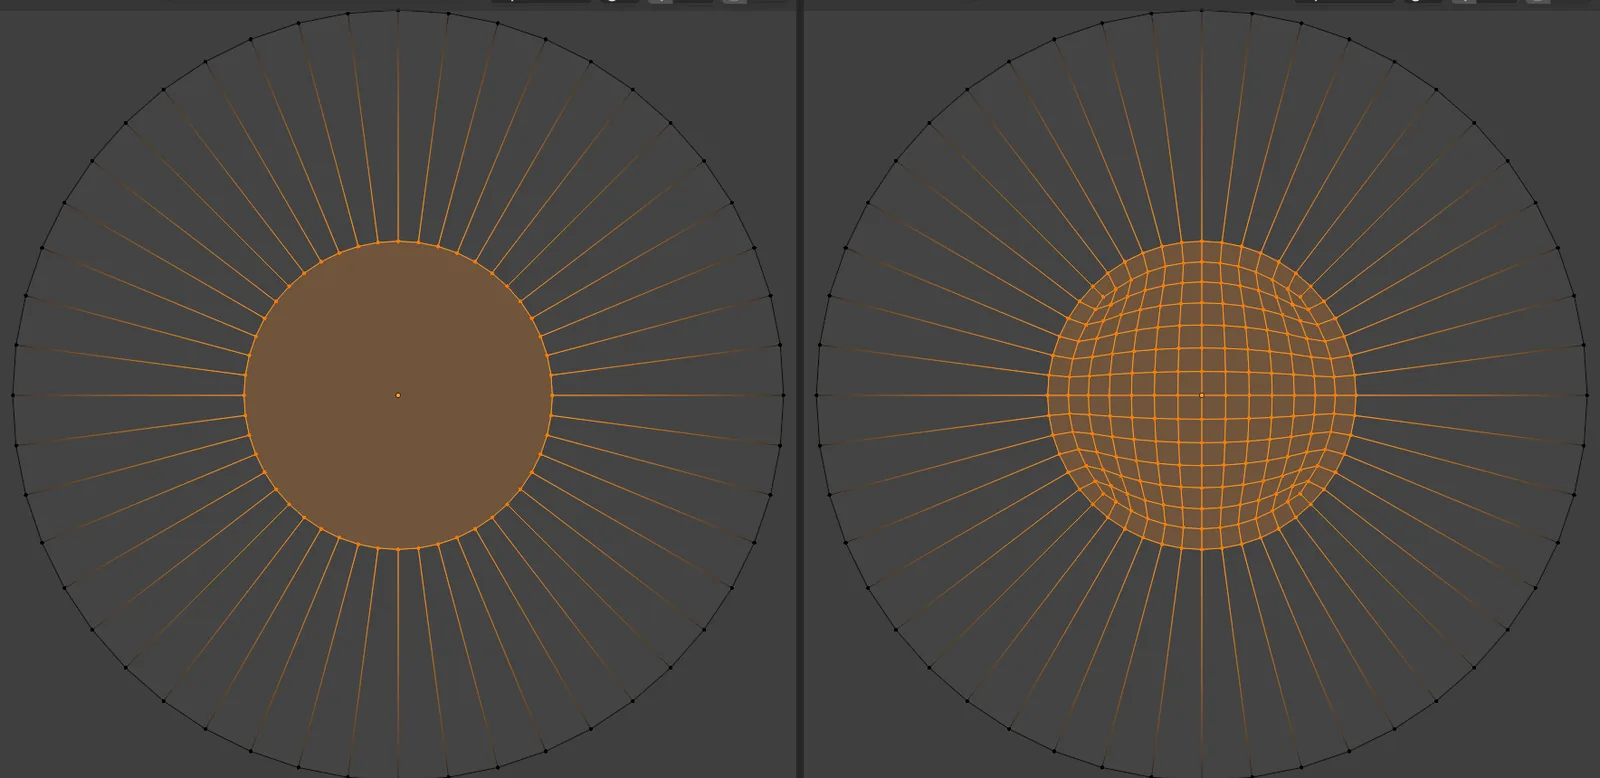Select topmost vertex of grid-filled circle, right viewport
1600x778 pixels.
pos(1201,241)
